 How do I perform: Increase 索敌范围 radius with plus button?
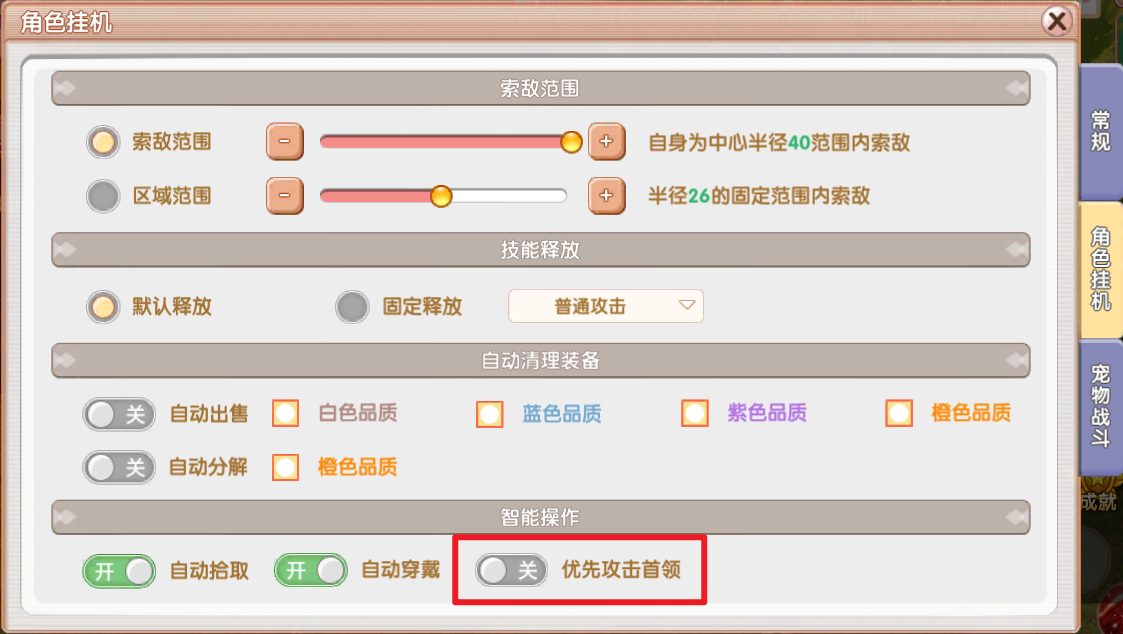606,142
